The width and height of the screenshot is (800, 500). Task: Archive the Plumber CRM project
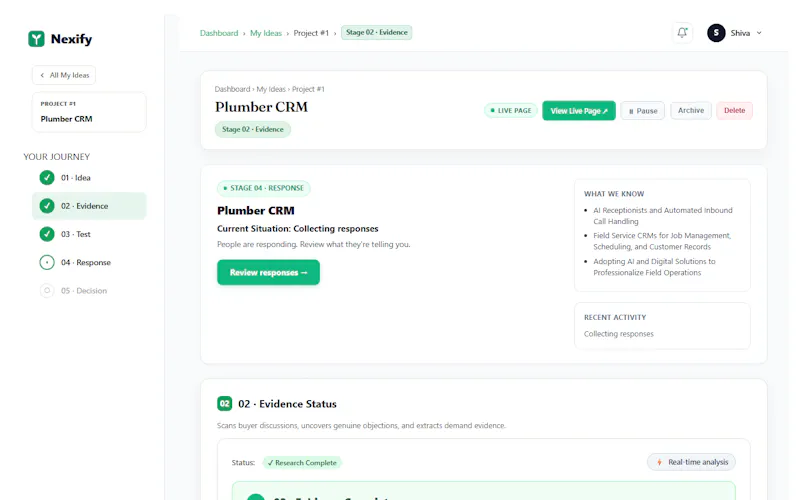tap(691, 110)
